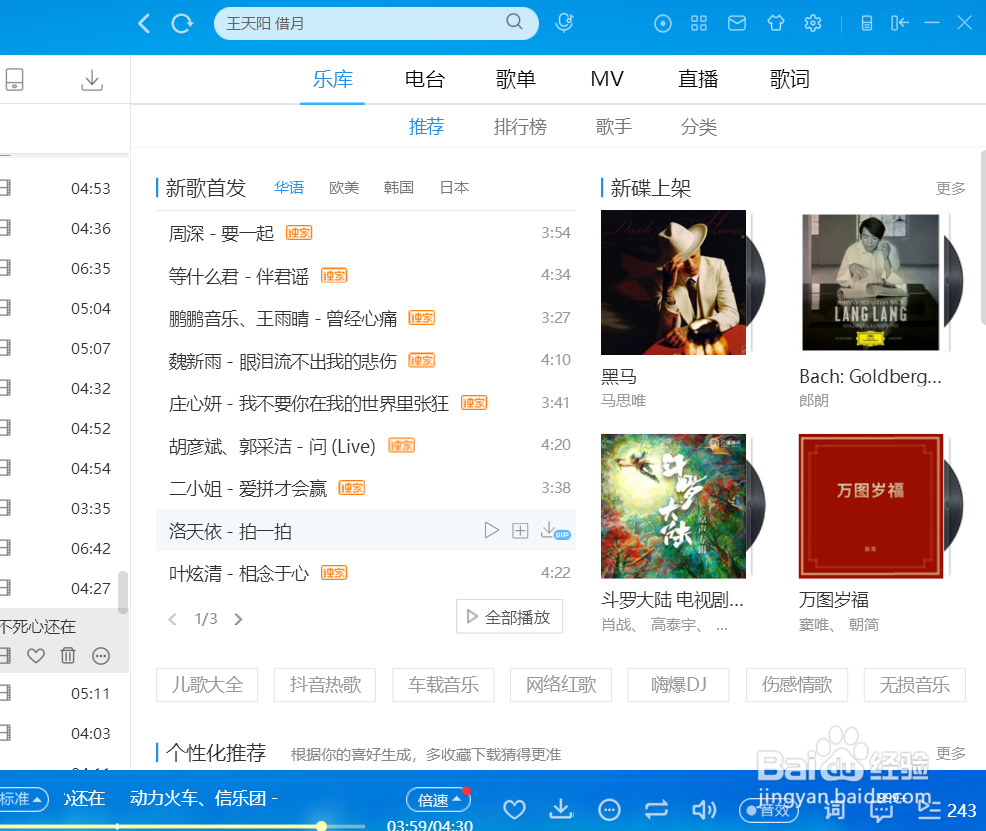Seek using the playback progress slider handle
986x831 pixels.
coord(321,825)
